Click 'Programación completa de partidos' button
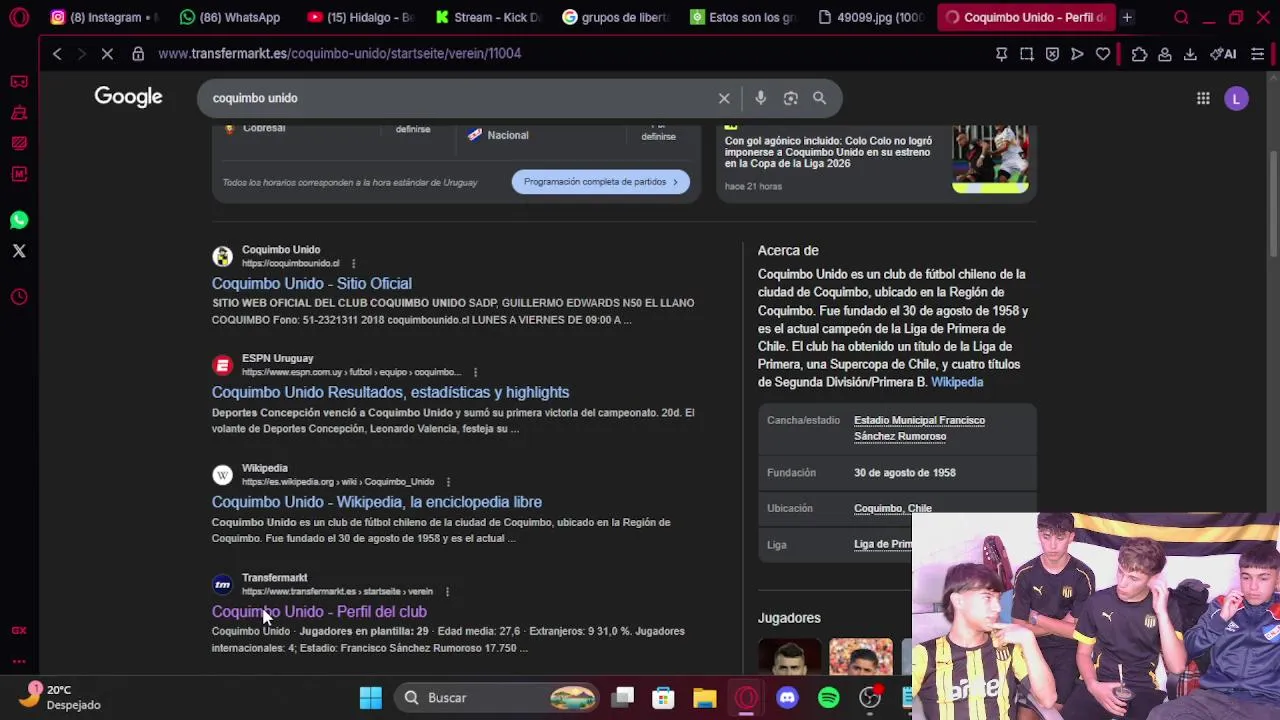 click(600, 182)
